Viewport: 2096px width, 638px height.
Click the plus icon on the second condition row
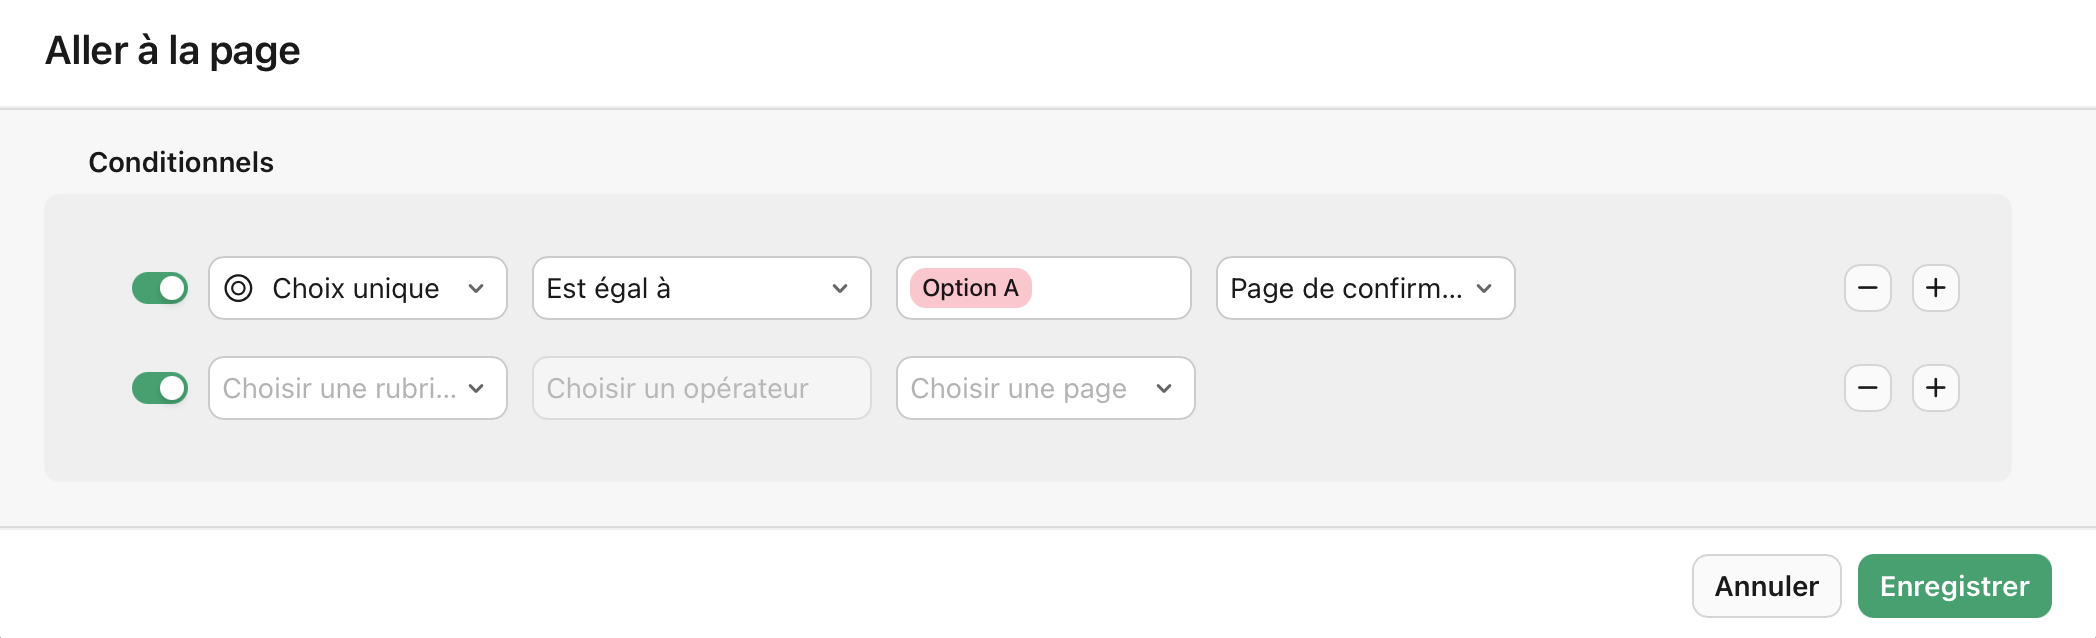(x=1936, y=388)
